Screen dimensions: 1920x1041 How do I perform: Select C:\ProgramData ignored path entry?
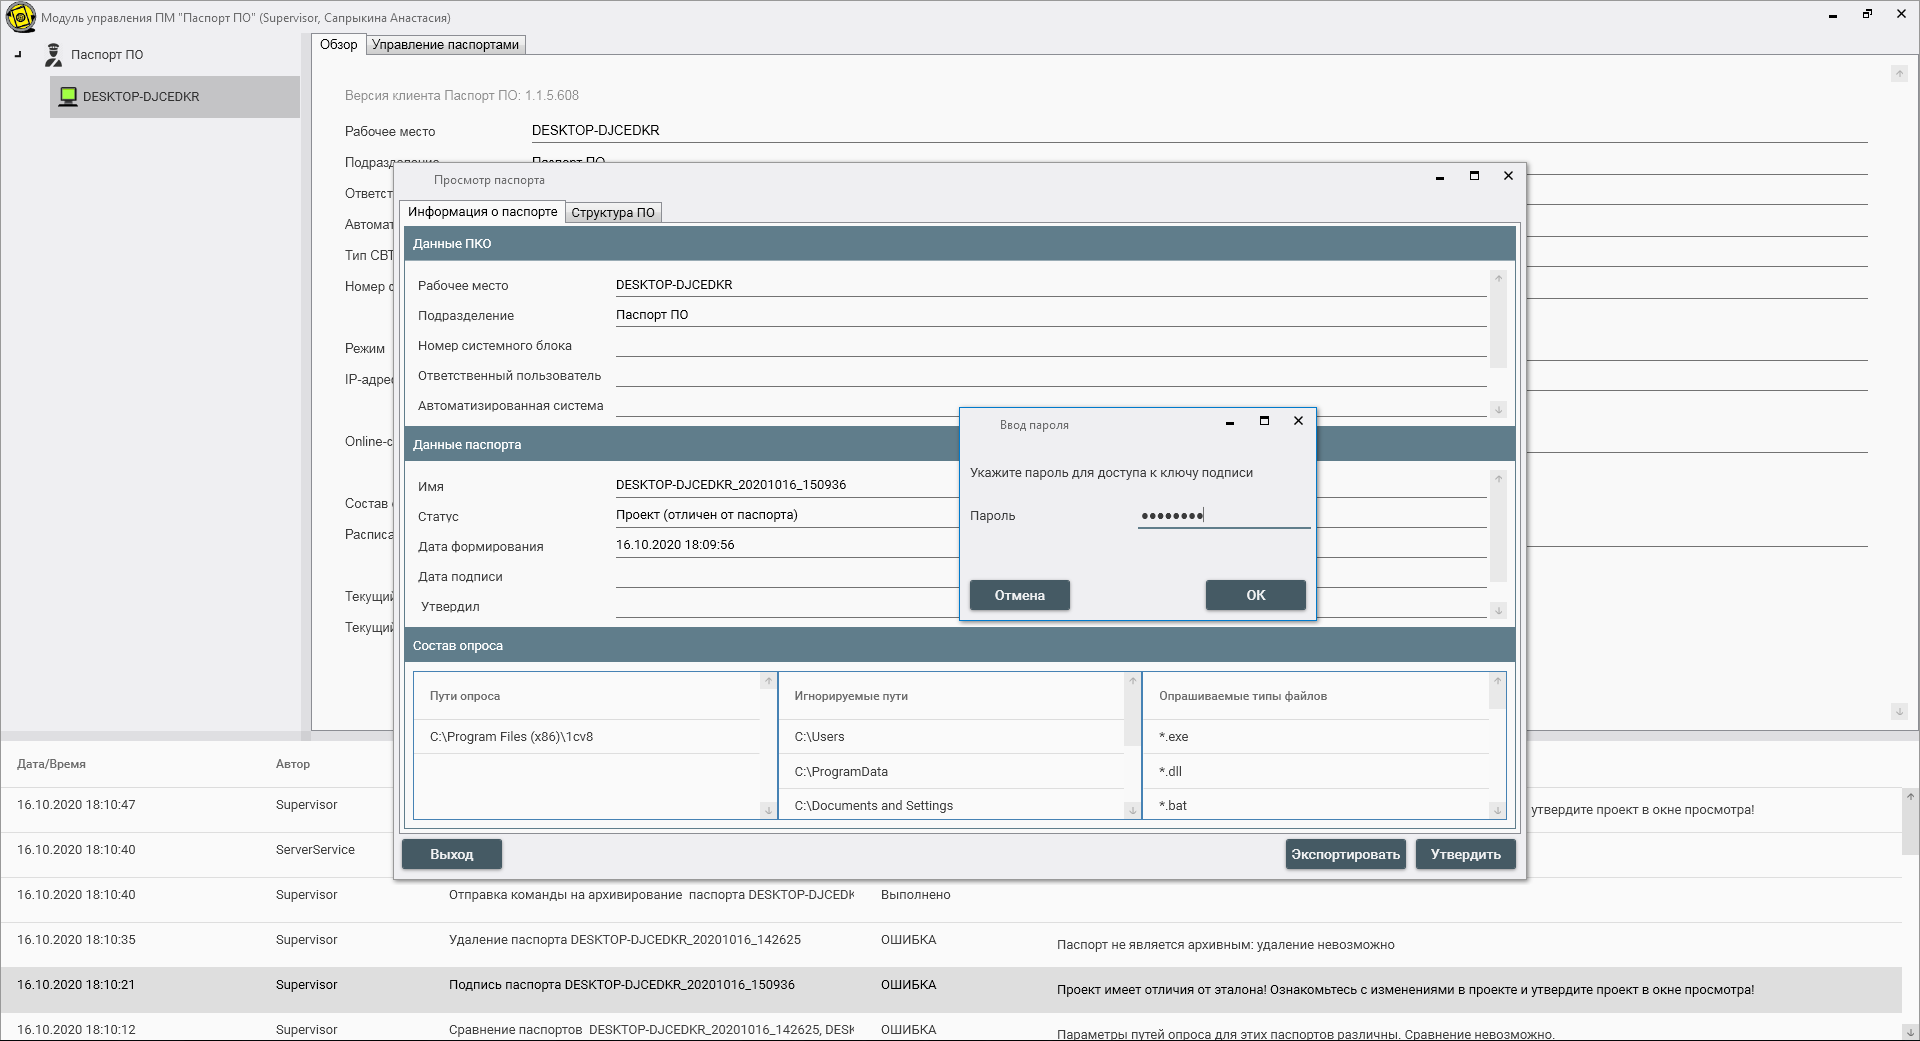[x=841, y=772]
